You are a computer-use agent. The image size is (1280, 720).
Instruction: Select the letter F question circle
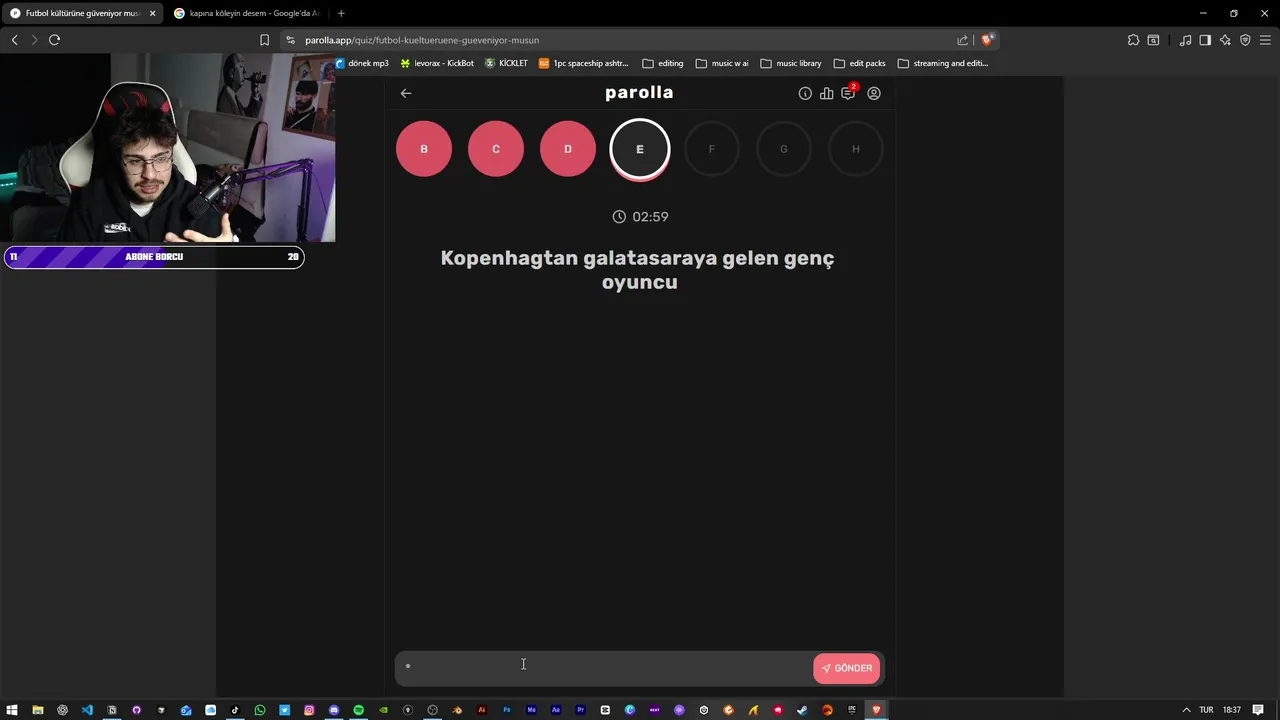coord(712,149)
